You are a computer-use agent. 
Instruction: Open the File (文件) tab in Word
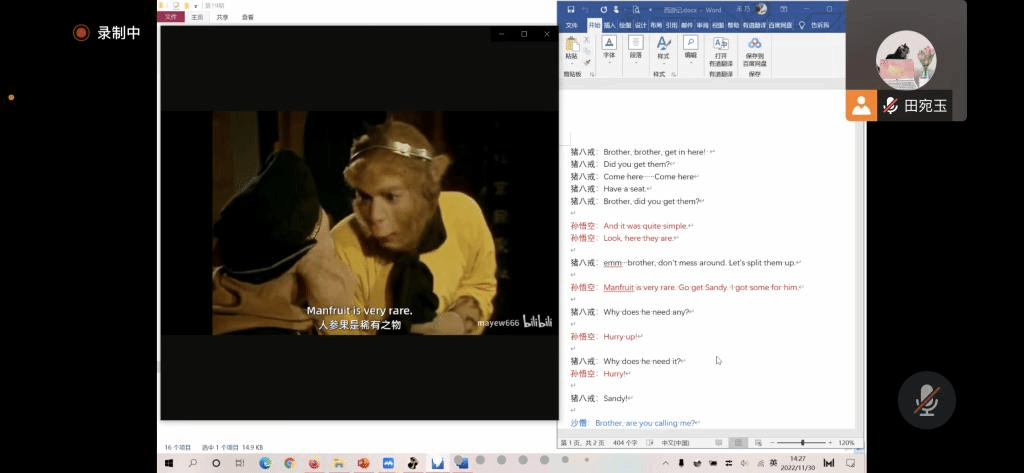[x=572, y=25]
